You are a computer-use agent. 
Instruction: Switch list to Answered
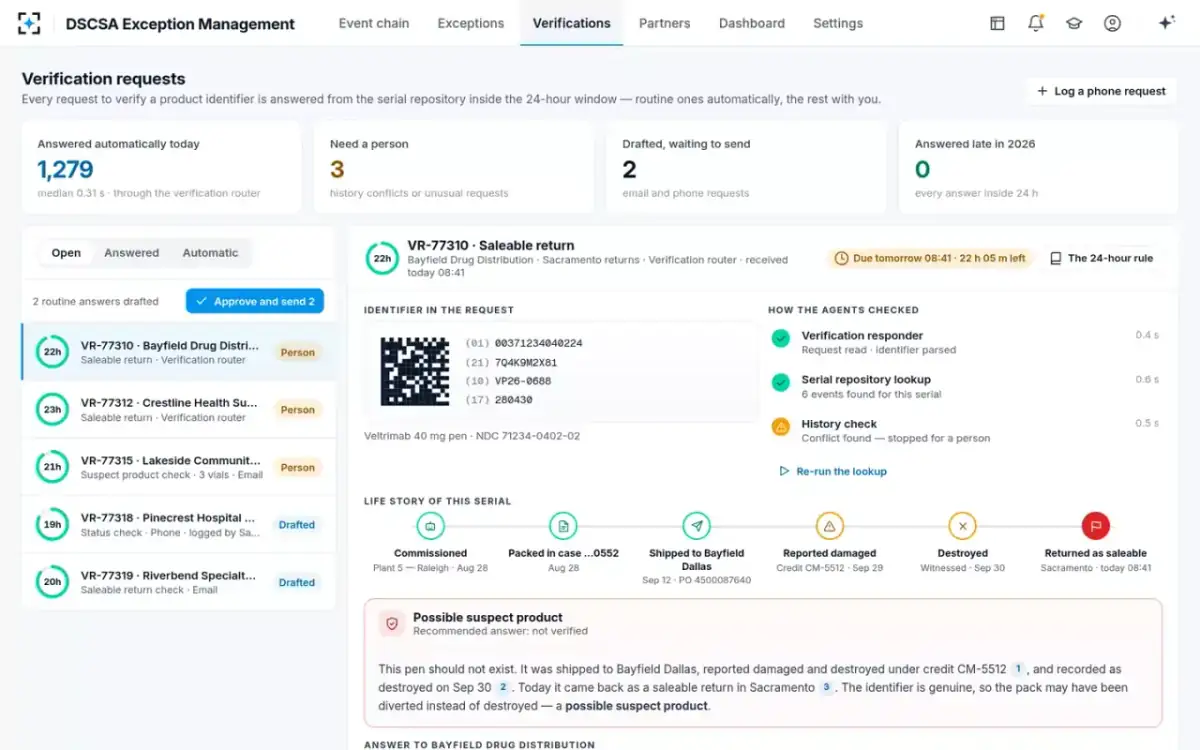(x=132, y=253)
